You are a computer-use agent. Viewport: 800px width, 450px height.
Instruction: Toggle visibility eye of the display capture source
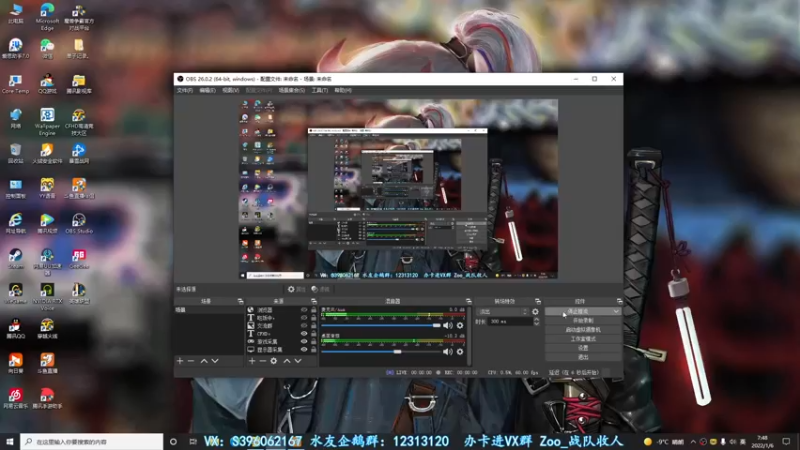[304, 349]
